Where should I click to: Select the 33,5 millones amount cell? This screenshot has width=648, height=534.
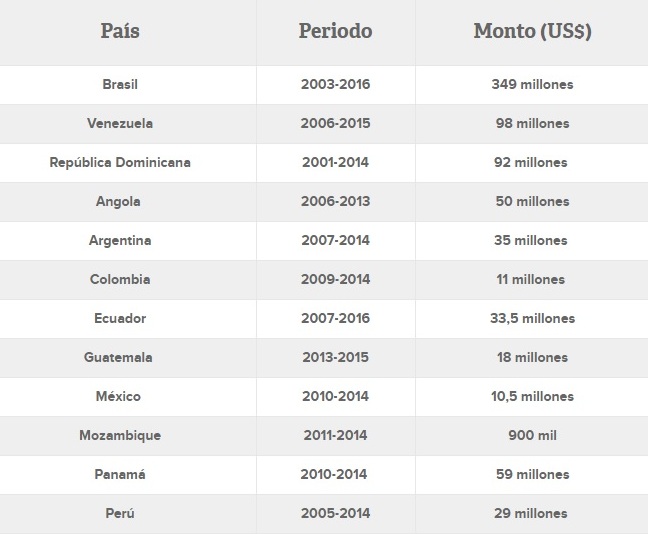point(532,318)
